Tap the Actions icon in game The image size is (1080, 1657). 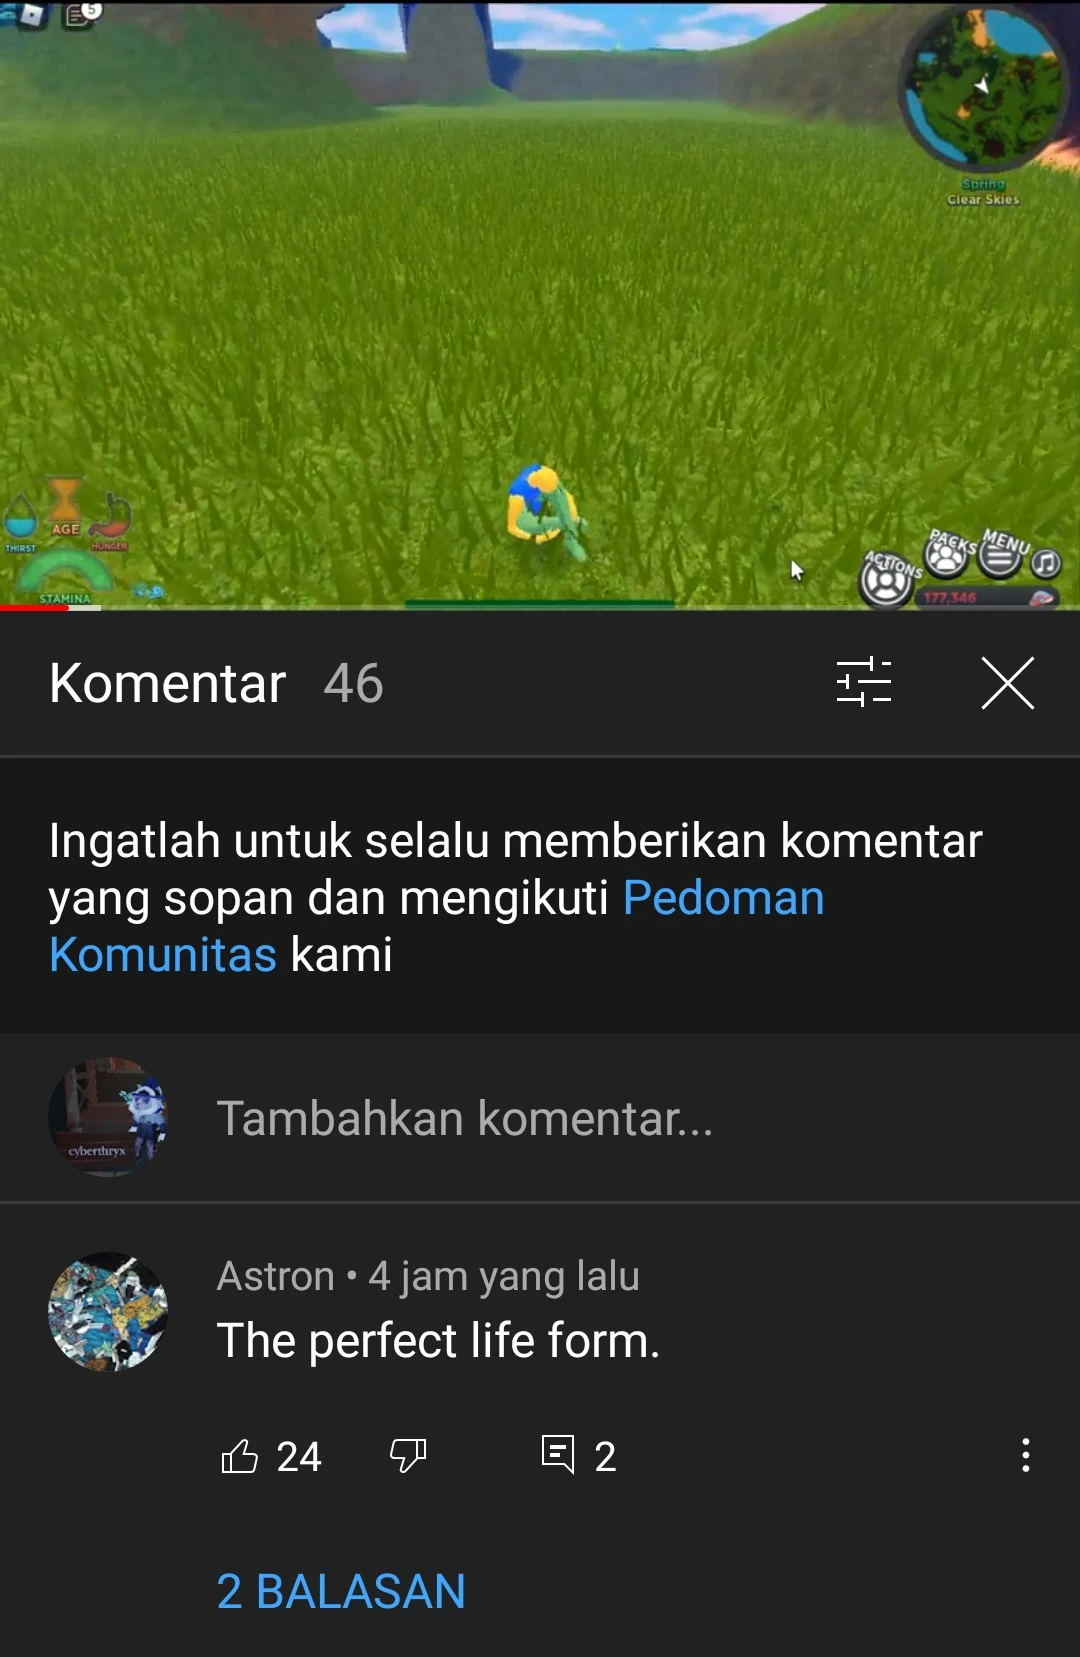(887, 579)
